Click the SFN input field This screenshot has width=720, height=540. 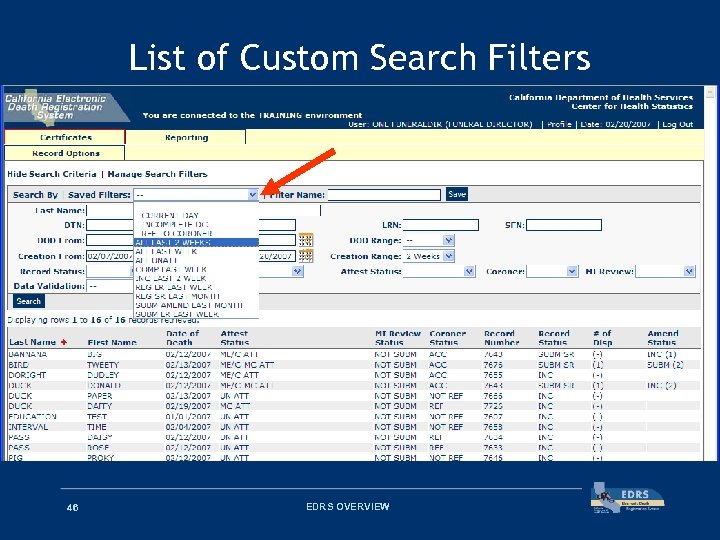564,225
